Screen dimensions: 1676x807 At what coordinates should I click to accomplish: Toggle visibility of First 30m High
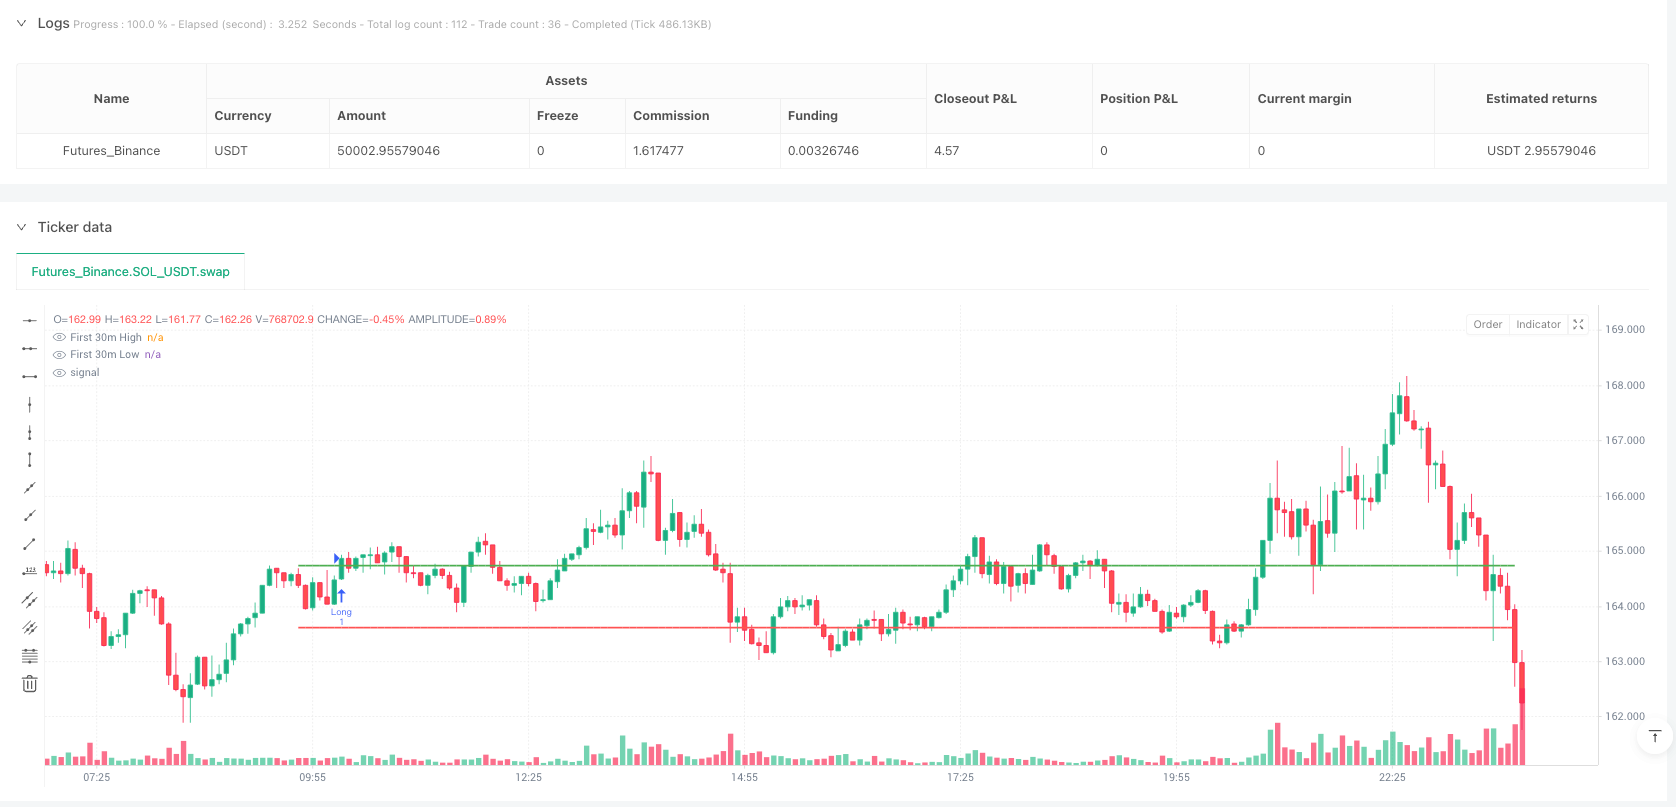tap(59, 338)
